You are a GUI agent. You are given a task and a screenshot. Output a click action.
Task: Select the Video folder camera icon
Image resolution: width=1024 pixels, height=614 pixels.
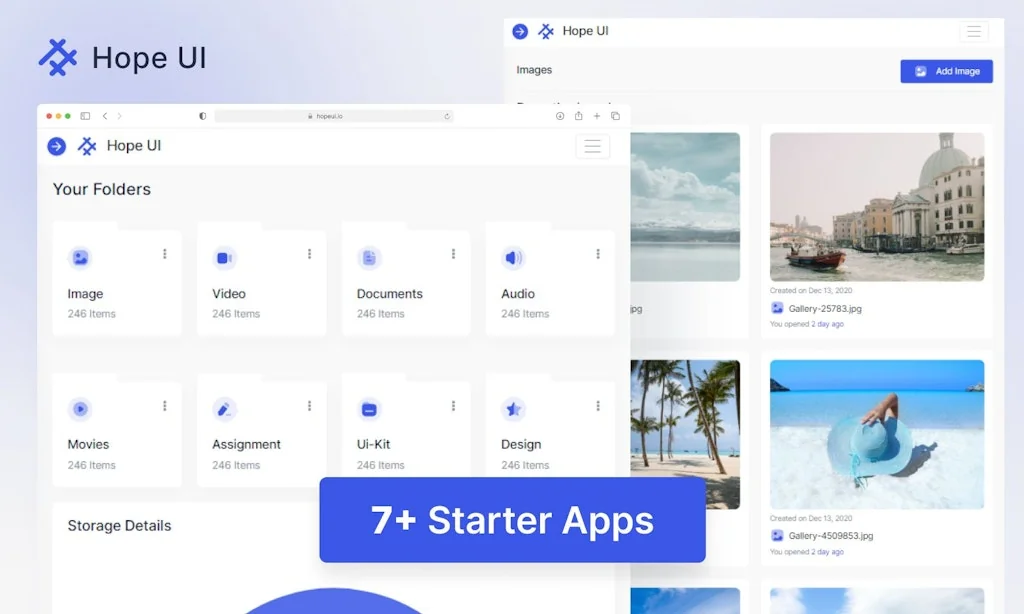(x=225, y=257)
